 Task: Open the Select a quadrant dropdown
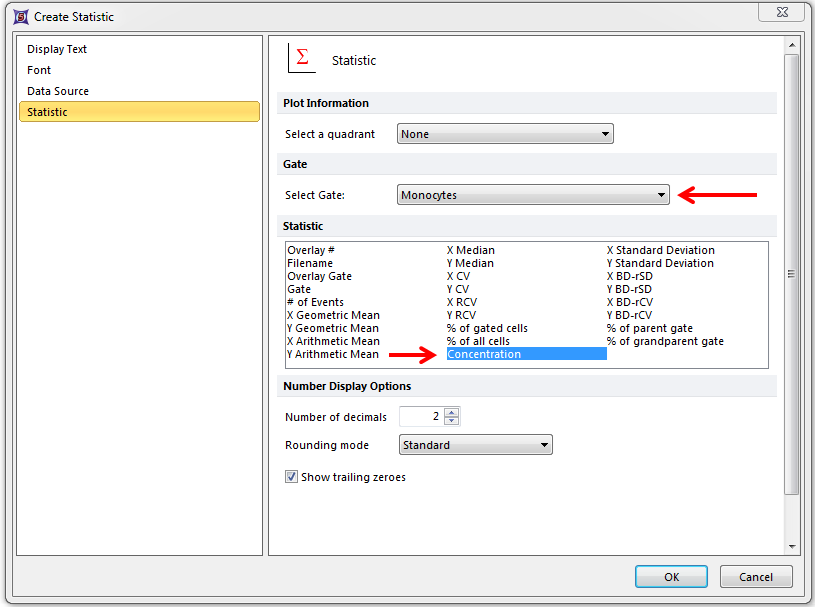pos(505,134)
